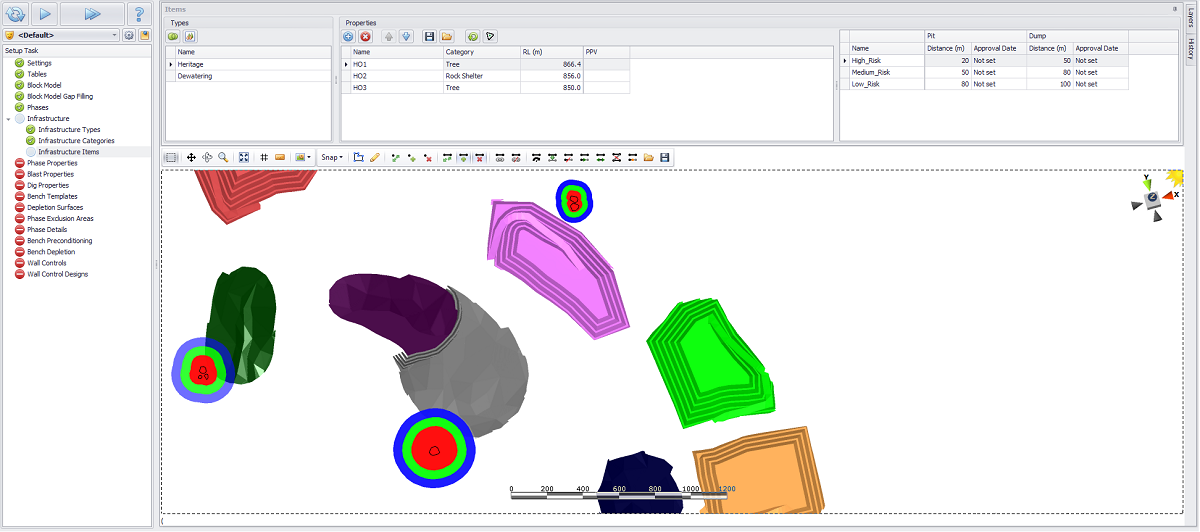This screenshot has height=532, width=1200.
Task: Click the blue add item button in Properties
Action: (348, 36)
